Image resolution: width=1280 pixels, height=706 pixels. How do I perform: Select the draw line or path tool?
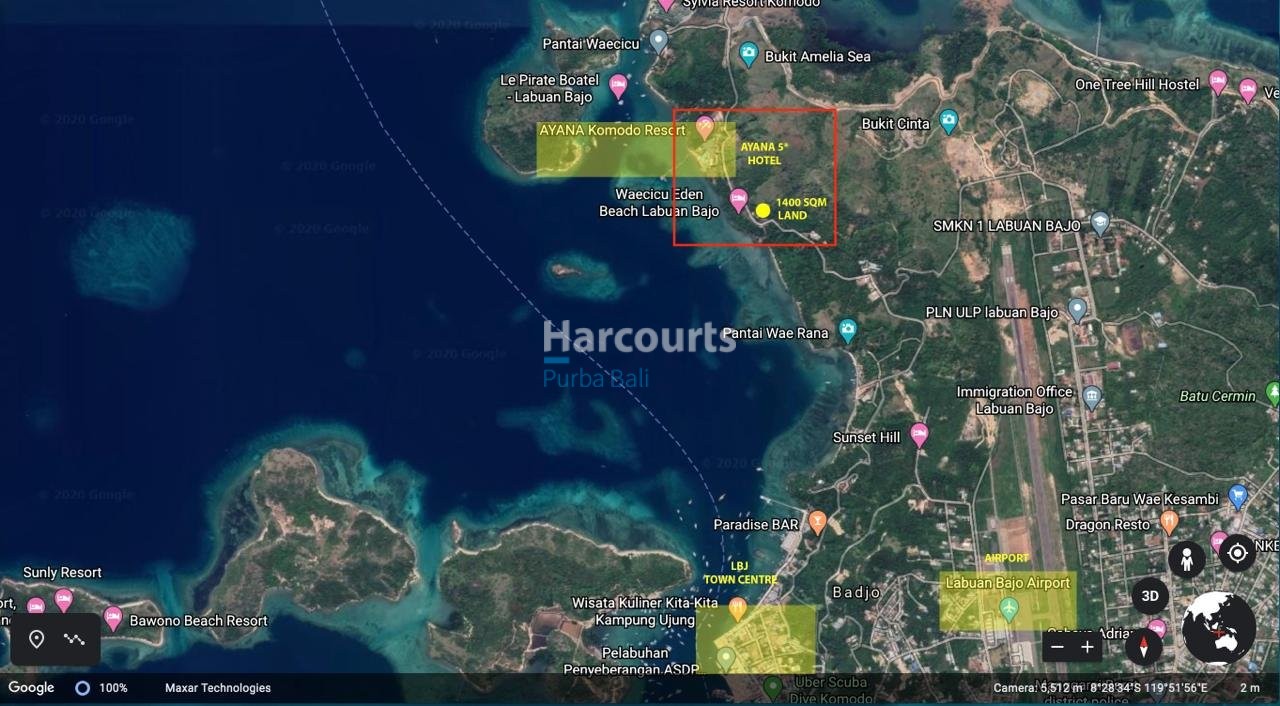click(x=74, y=639)
